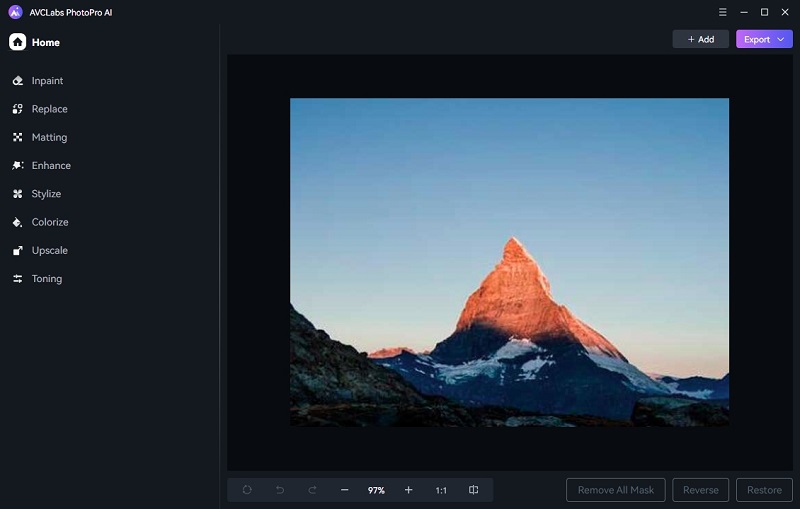Undo the last action
The height and width of the screenshot is (509, 800).
pyautogui.click(x=280, y=490)
